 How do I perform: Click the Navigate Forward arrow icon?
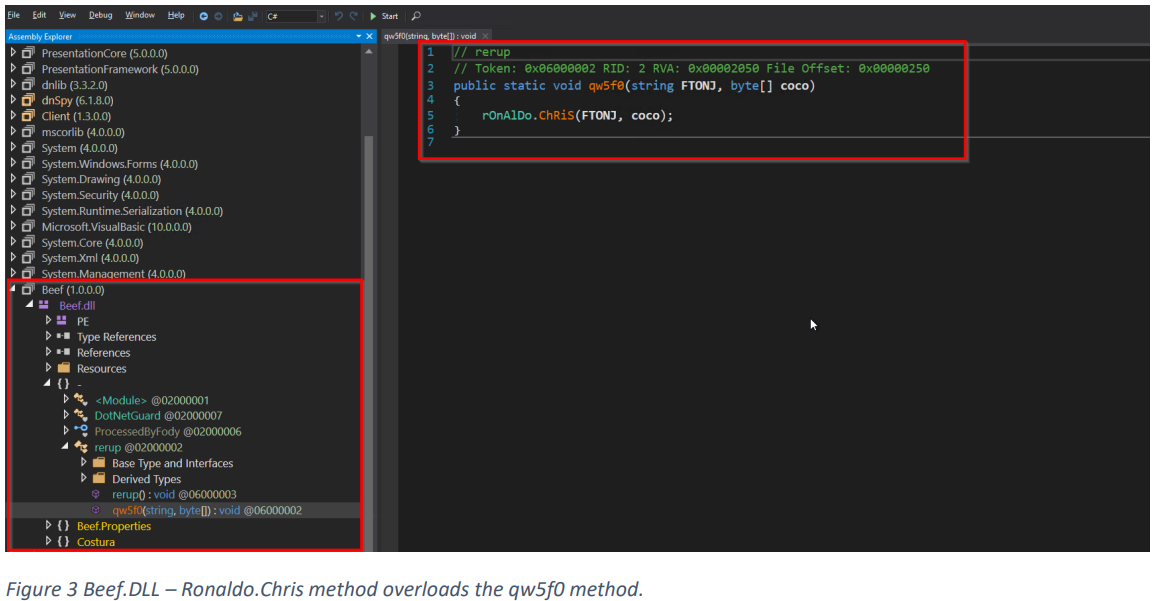[218, 16]
